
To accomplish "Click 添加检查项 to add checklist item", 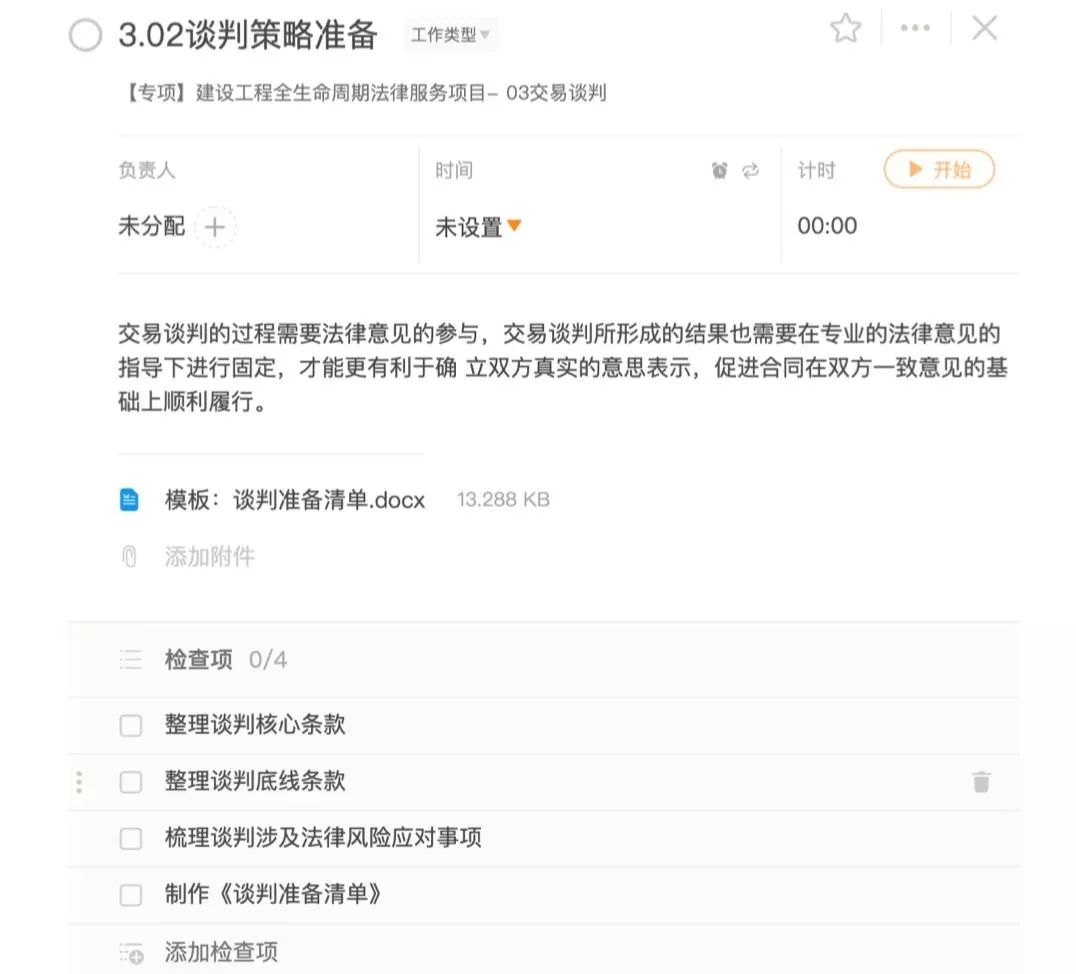I will pyautogui.click(x=221, y=952).
